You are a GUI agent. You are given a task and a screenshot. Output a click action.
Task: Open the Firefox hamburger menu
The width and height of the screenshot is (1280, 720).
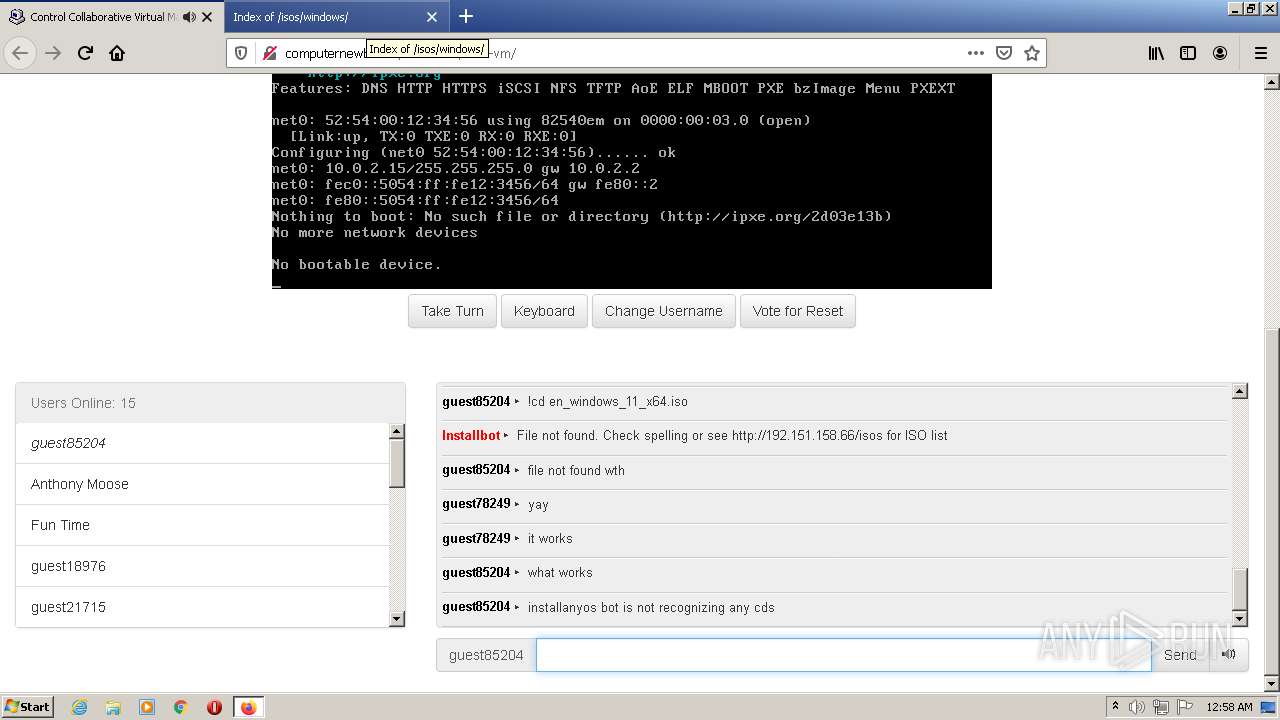pyautogui.click(x=1260, y=53)
